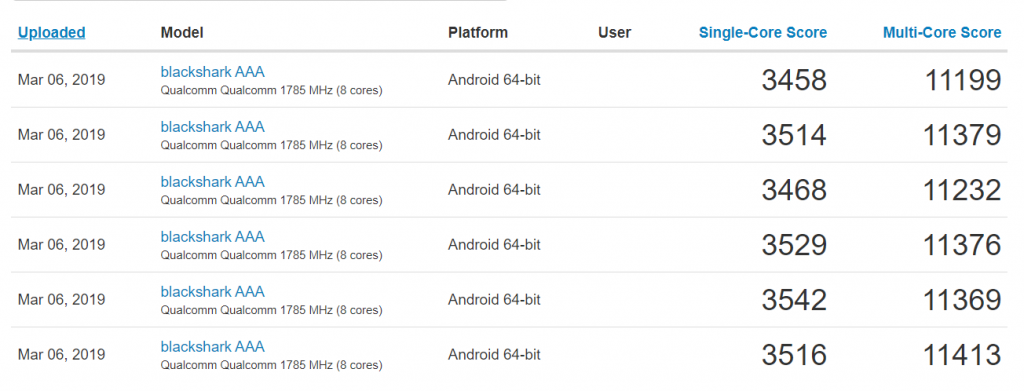Screen dimensions: 1024x391
Task: Select single-core score 3458
Action: [x=794, y=80]
